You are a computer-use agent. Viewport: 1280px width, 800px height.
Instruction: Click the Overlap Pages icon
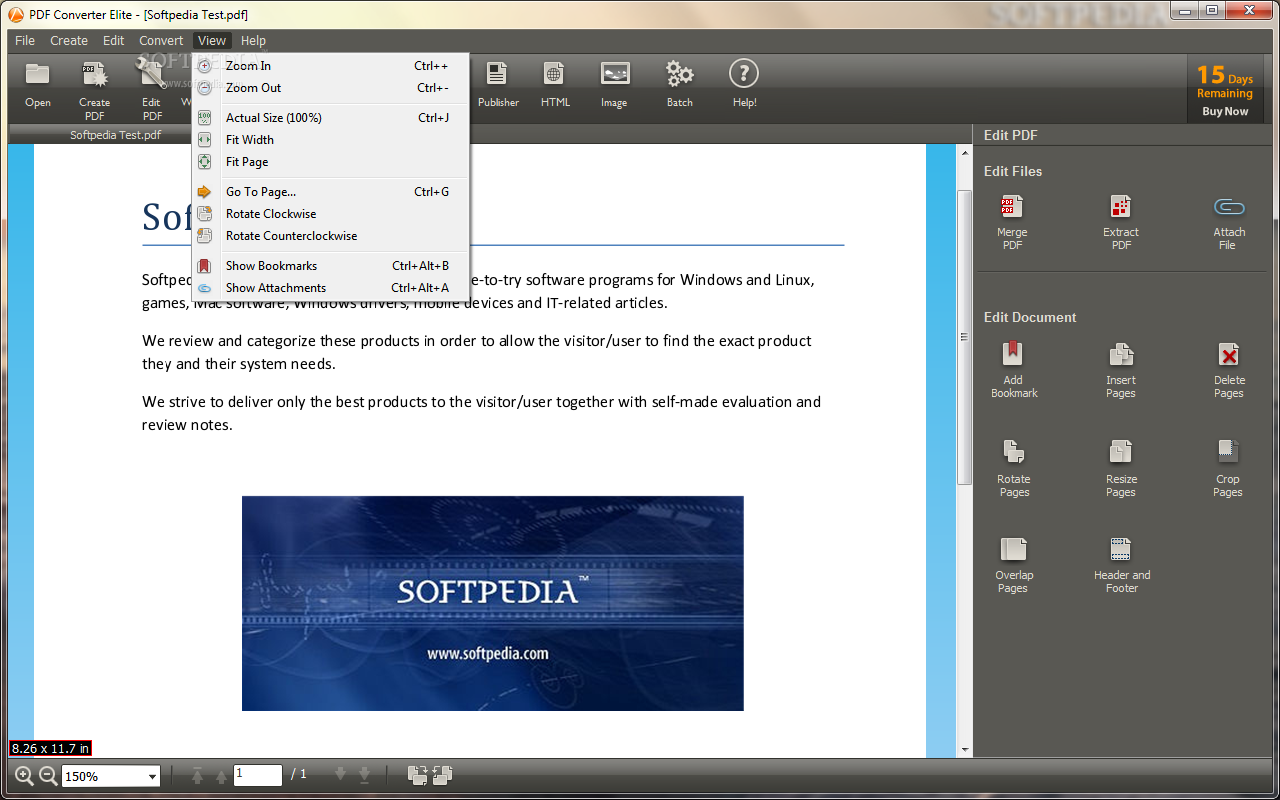click(x=1013, y=549)
